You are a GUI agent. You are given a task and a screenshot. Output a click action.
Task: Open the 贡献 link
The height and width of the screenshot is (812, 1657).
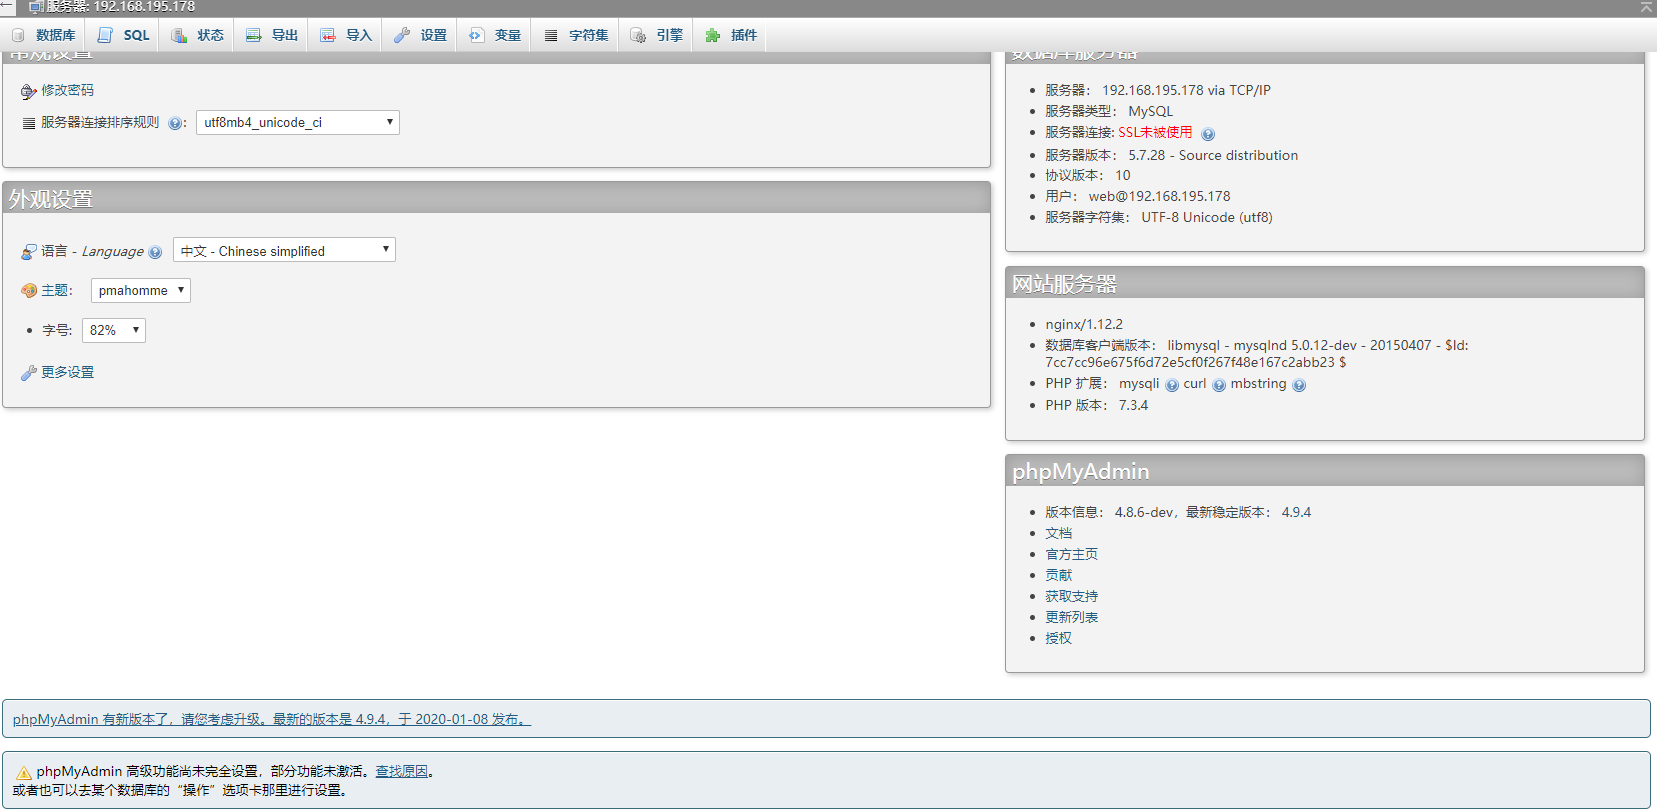[1058, 575]
